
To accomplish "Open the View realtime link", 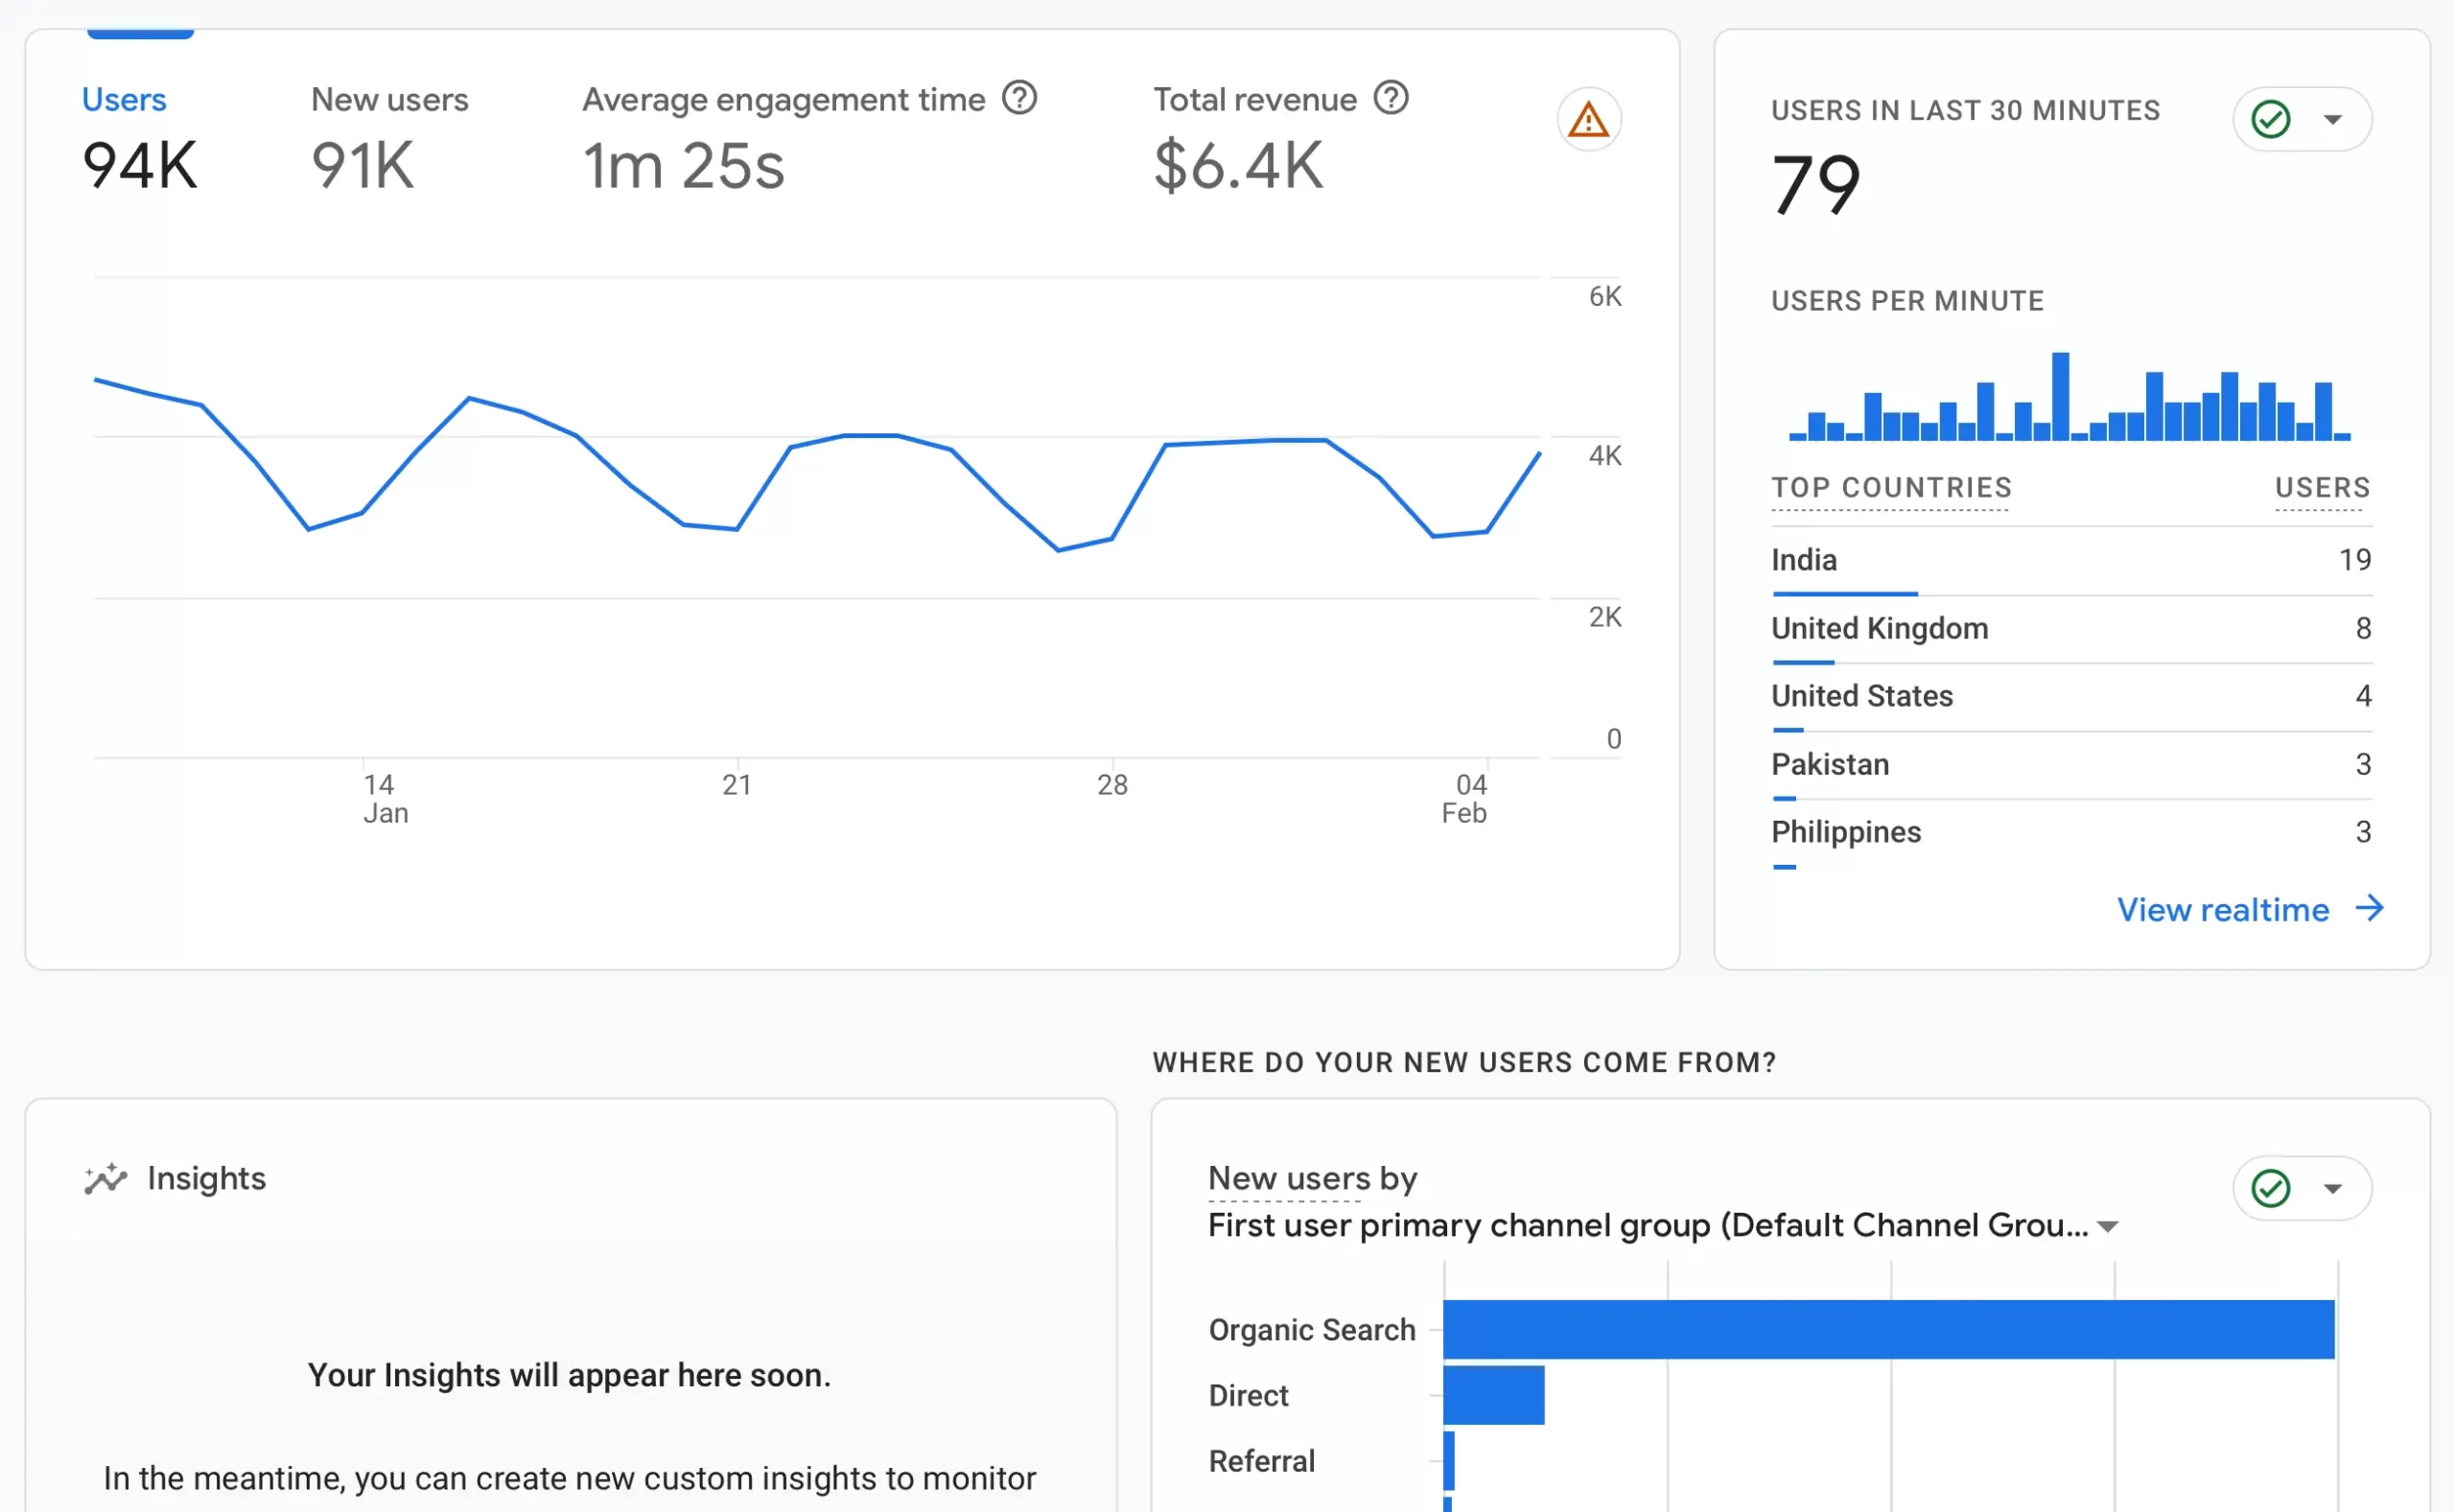I will [2222, 910].
